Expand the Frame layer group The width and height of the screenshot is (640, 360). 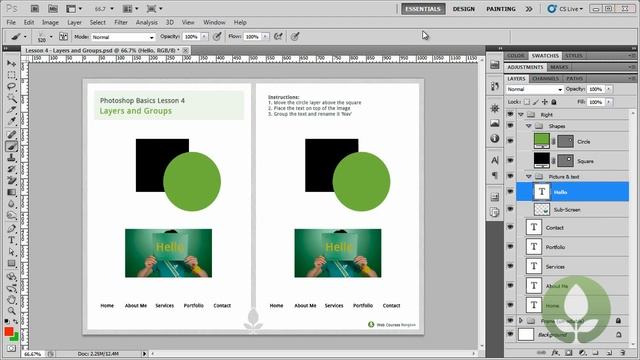click(521, 321)
